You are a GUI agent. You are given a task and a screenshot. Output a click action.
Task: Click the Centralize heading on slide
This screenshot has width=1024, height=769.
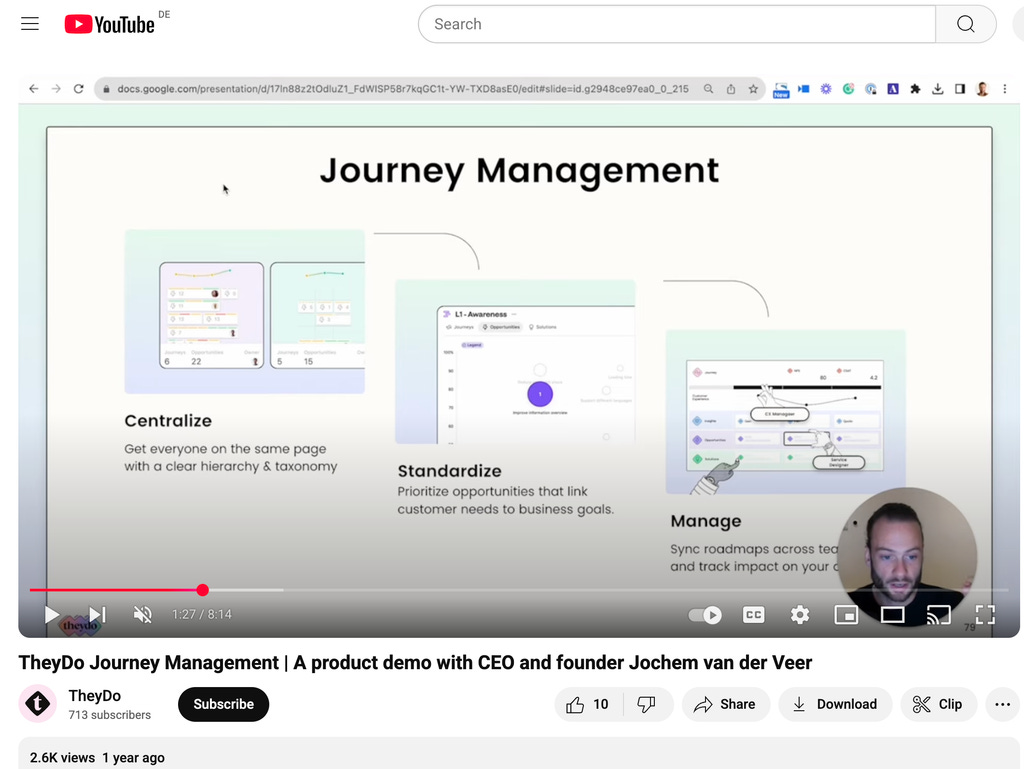click(168, 421)
